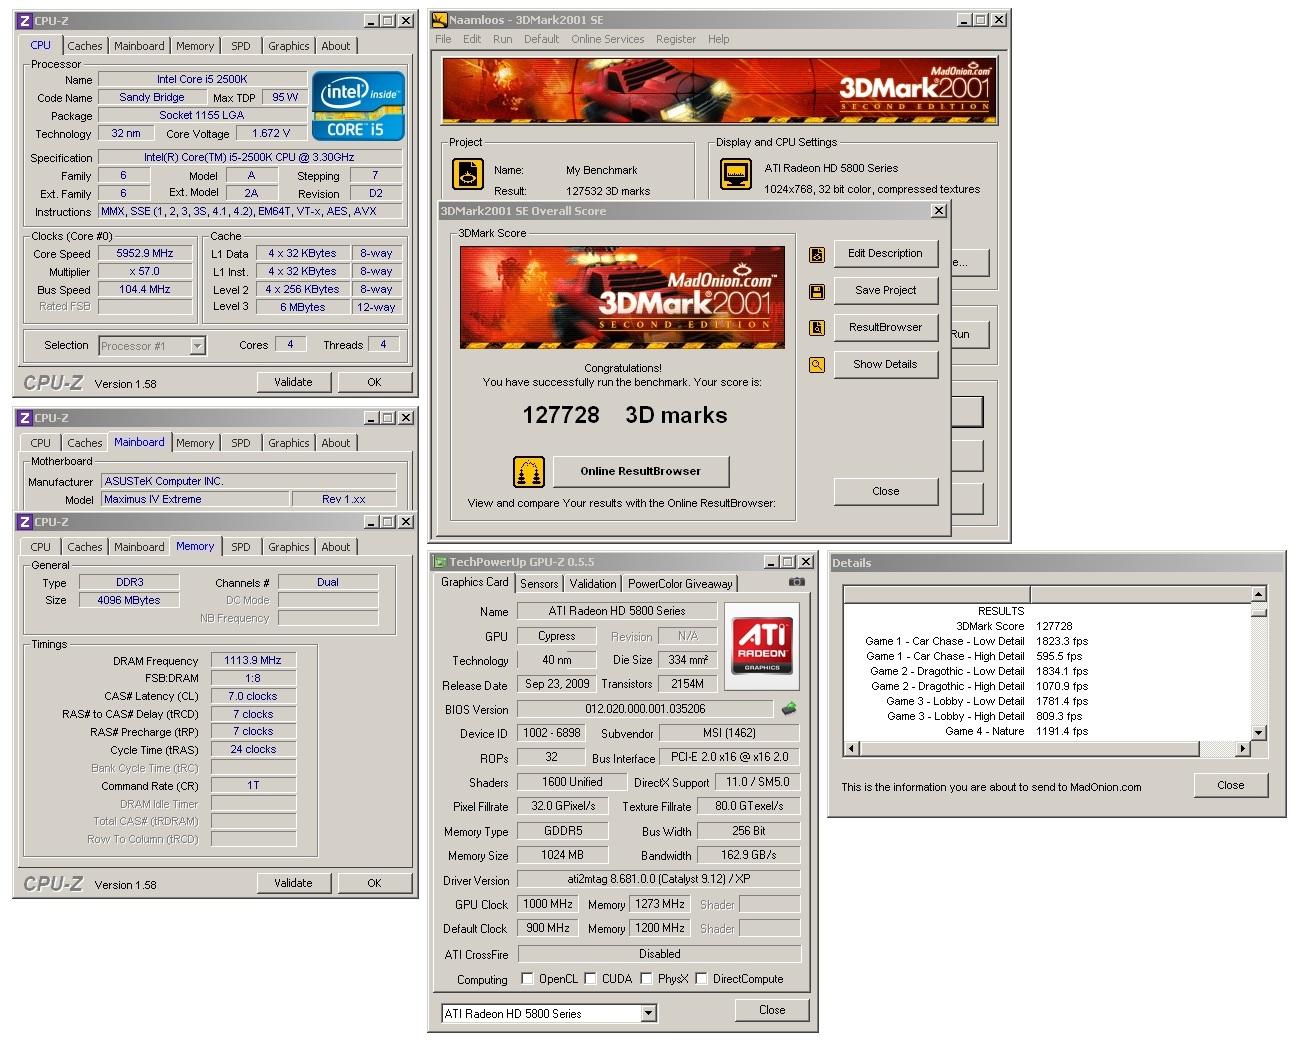
Task: Click the Details list scroll-down arrow
Action: point(1259,733)
